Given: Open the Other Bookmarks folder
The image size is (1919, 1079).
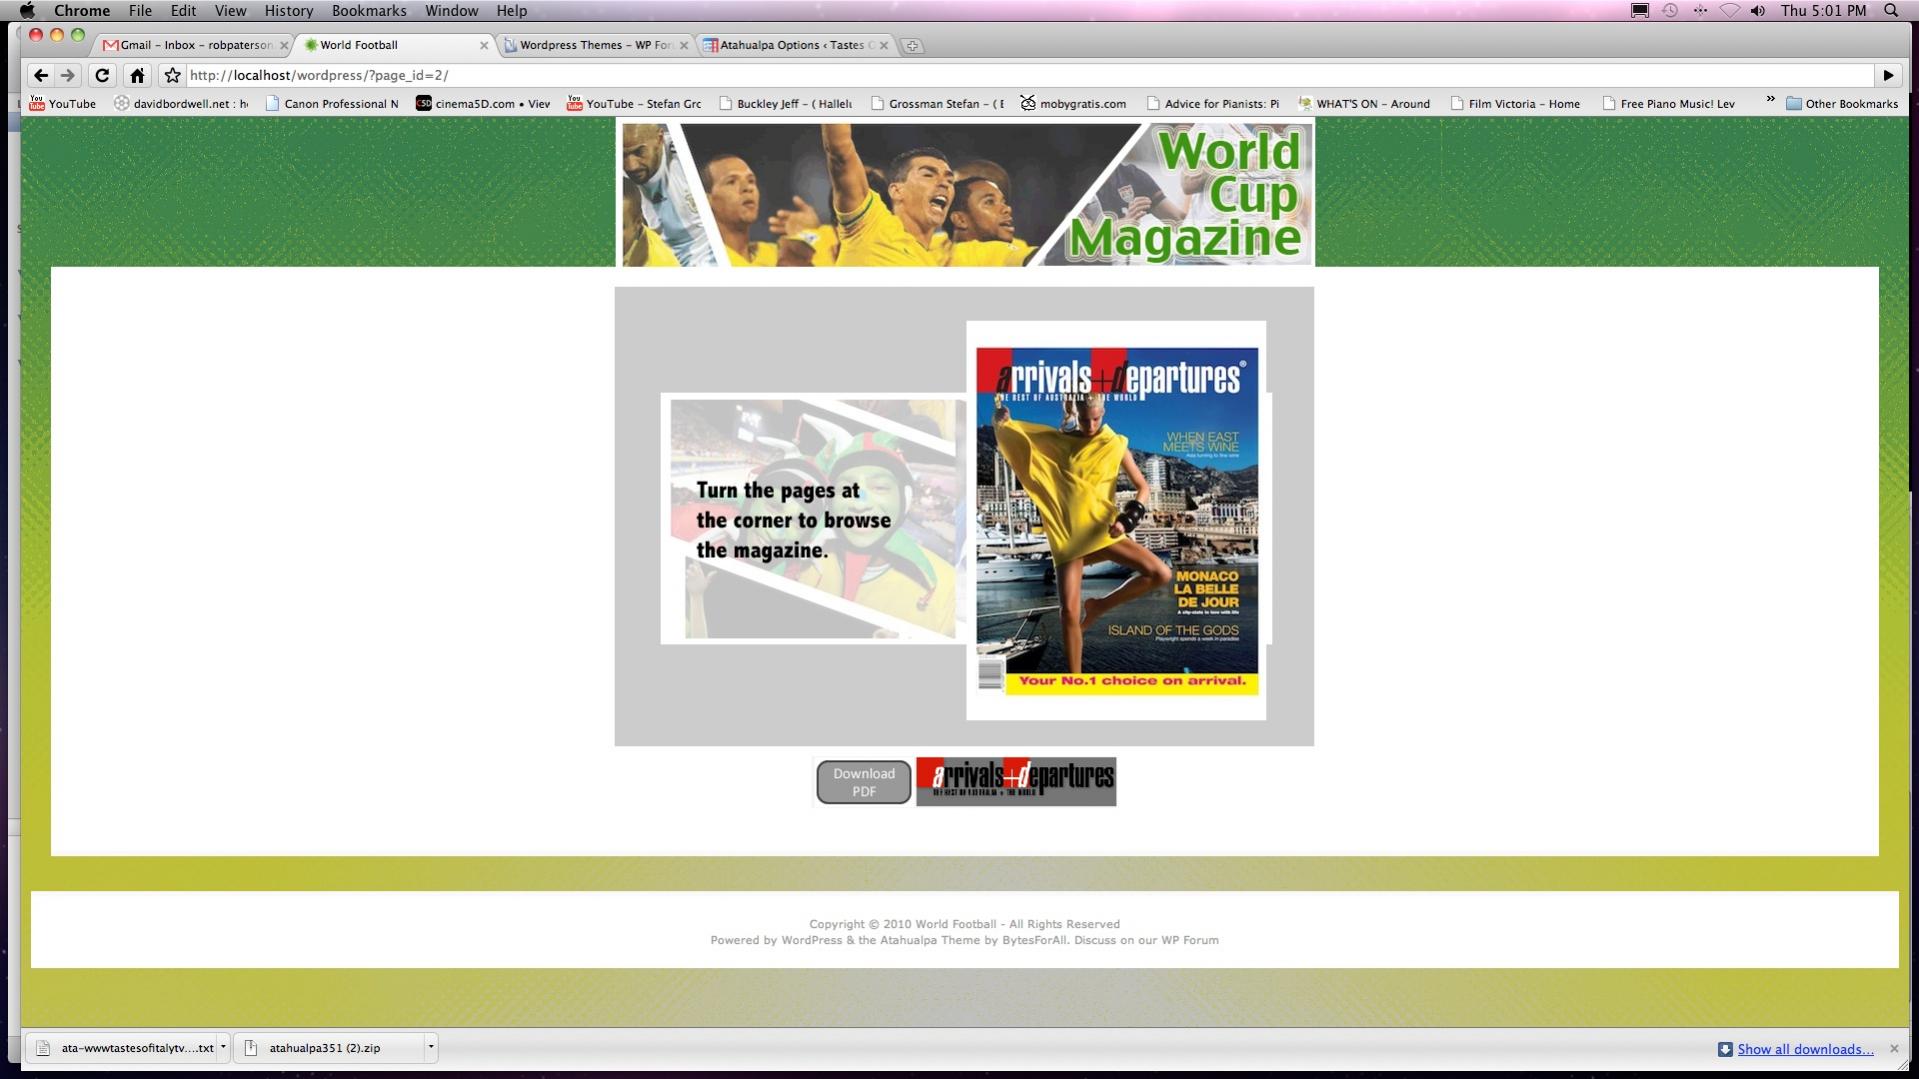Looking at the screenshot, I should pos(1842,103).
